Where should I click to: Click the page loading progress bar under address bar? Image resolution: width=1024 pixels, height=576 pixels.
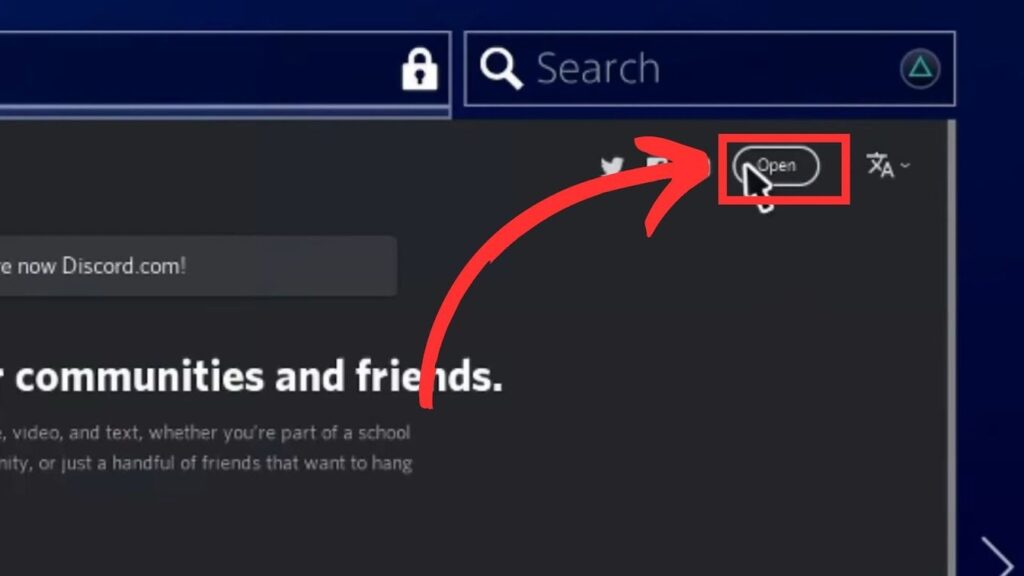tap(225, 112)
